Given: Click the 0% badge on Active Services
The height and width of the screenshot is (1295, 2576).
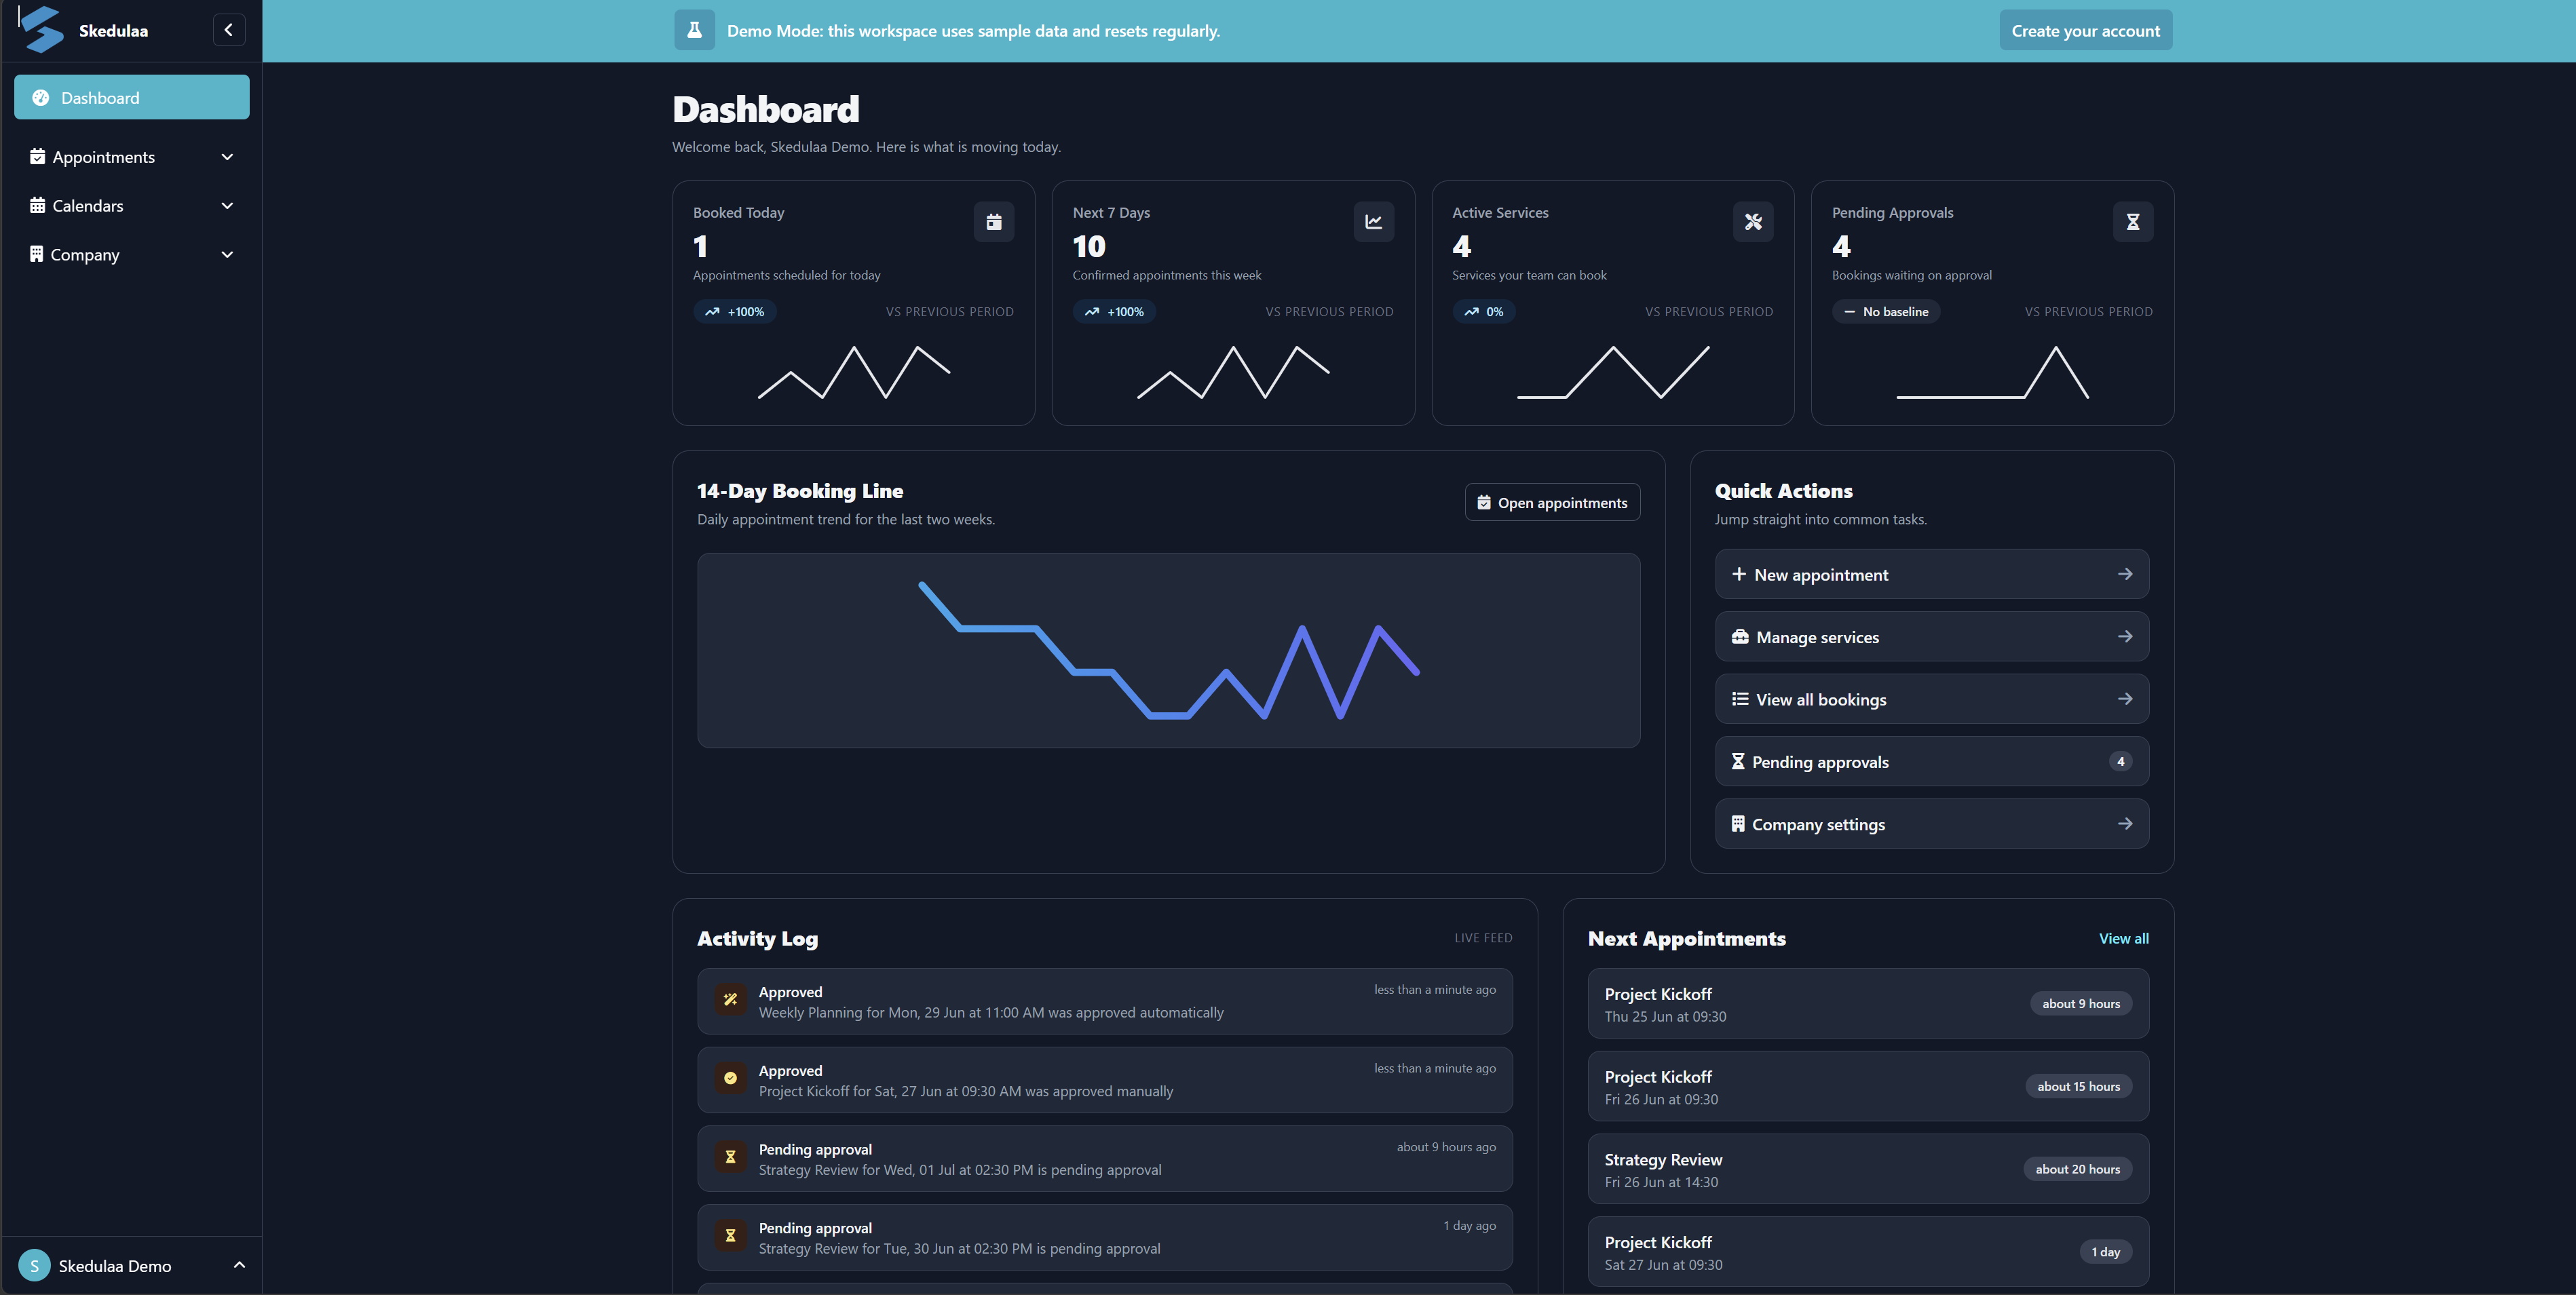Looking at the screenshot, I should click(1484, 312).
